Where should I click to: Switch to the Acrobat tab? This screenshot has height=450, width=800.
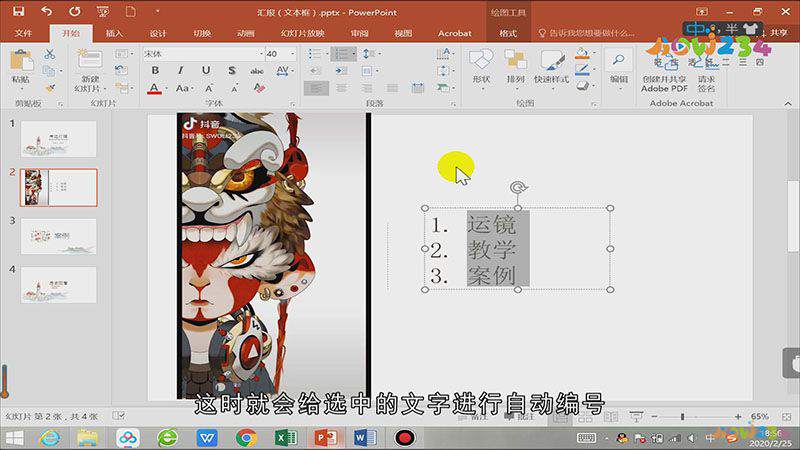[455, 33]
